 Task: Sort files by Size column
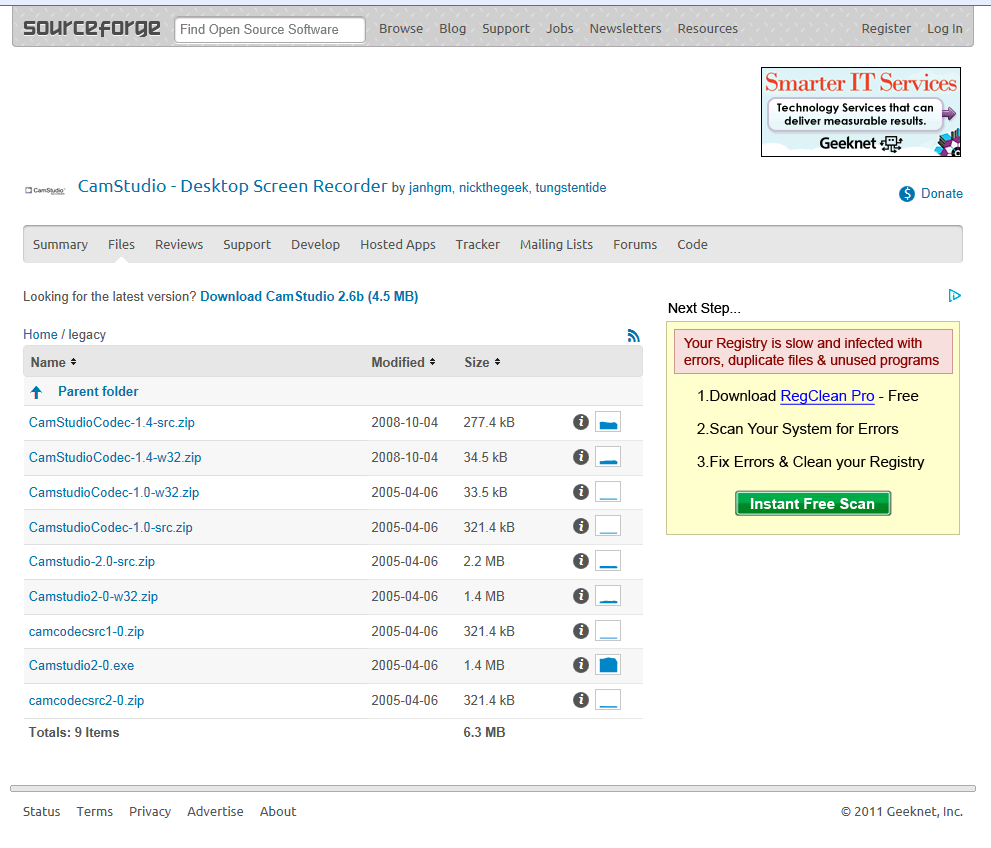pyautogui.click(x=482, y=362)
